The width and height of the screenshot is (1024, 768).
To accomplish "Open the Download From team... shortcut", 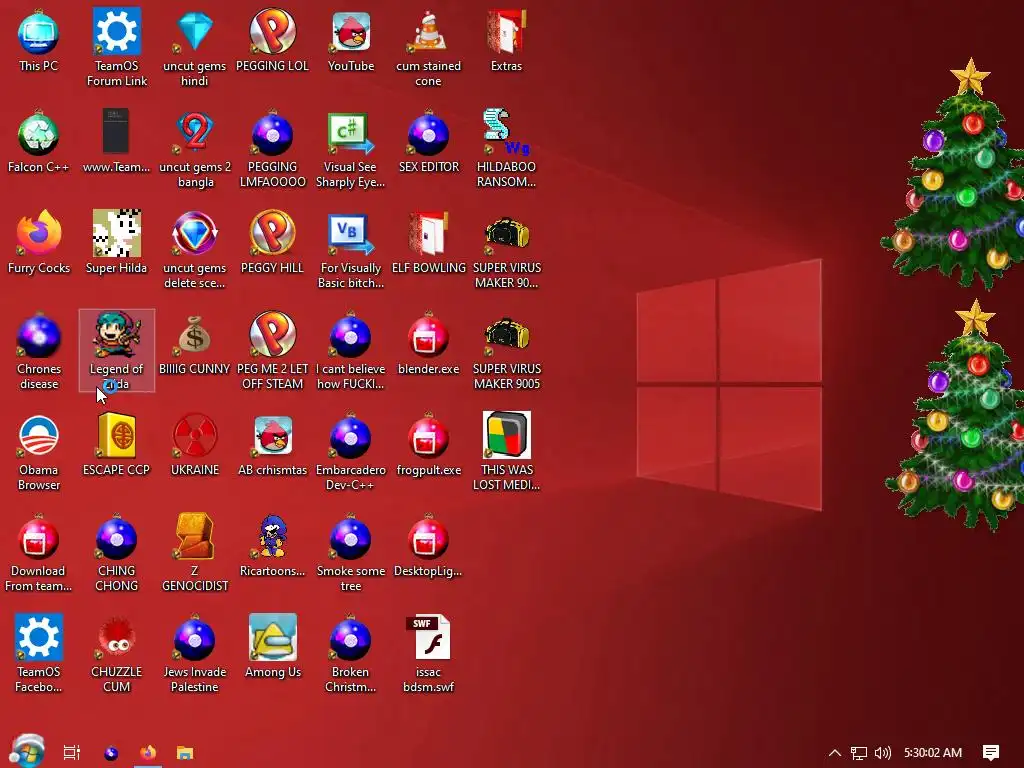I will (x=39, y=553).
